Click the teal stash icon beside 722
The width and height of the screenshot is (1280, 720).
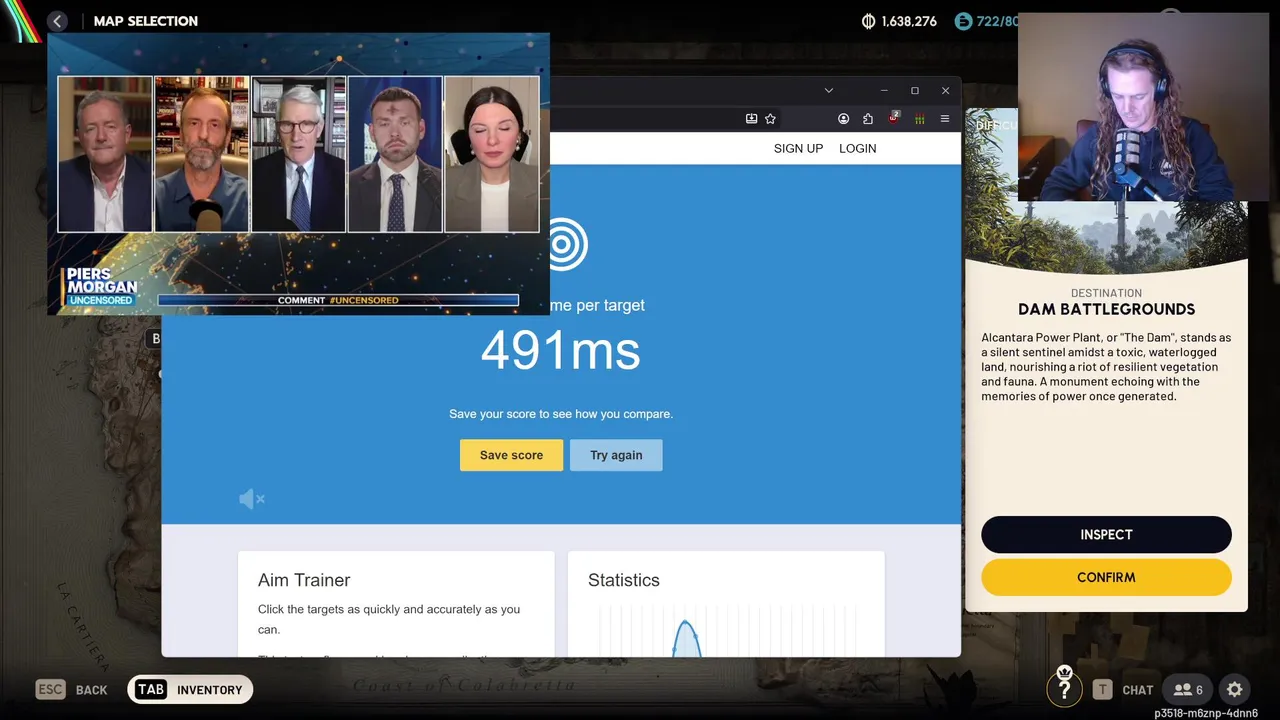963,21
